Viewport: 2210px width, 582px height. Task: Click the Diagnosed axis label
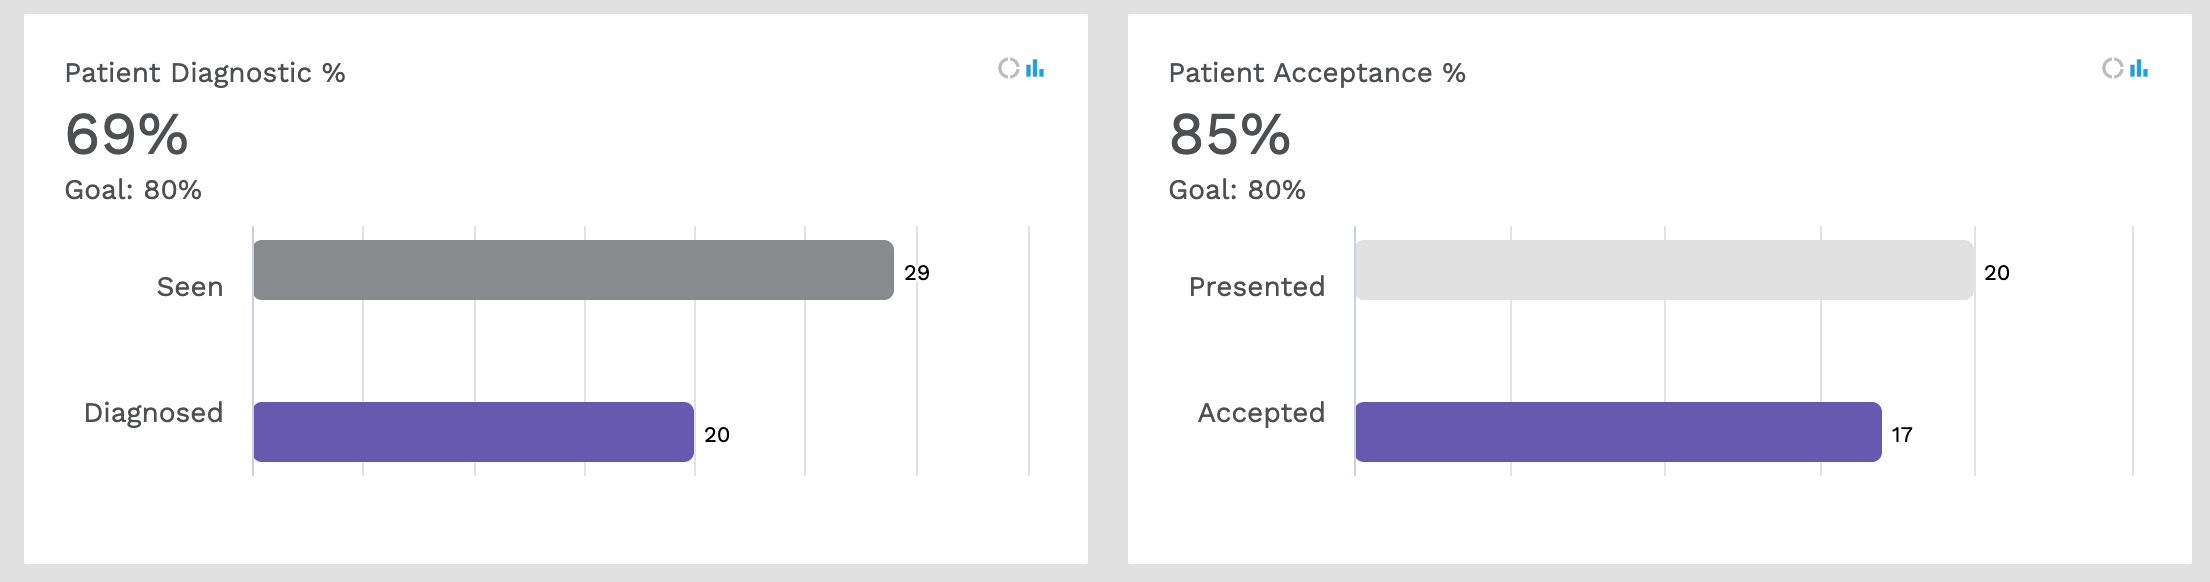(x=154, y=413)
